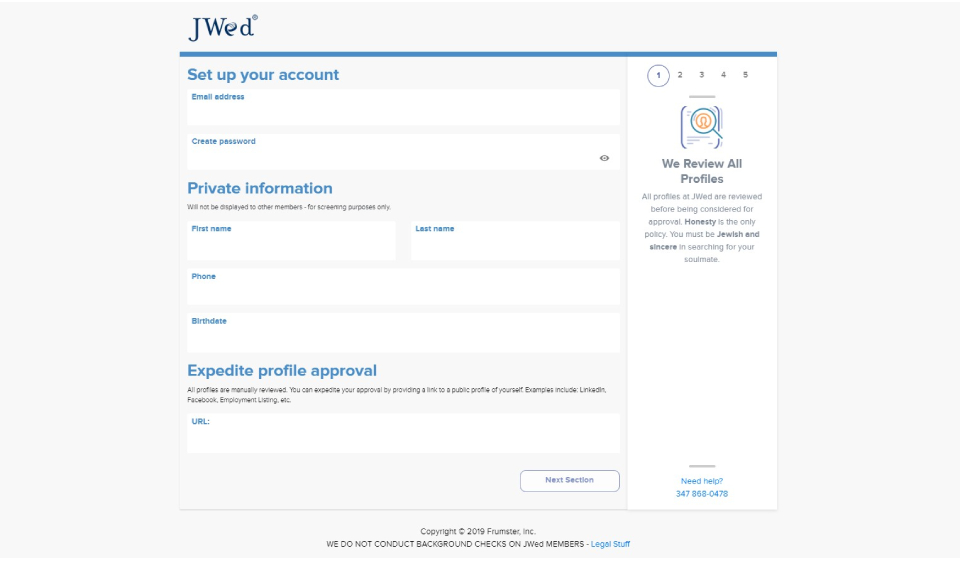The width and height of the screenshot is (960, 561).
Task: Open the Birthdate field
Action: 403,336
